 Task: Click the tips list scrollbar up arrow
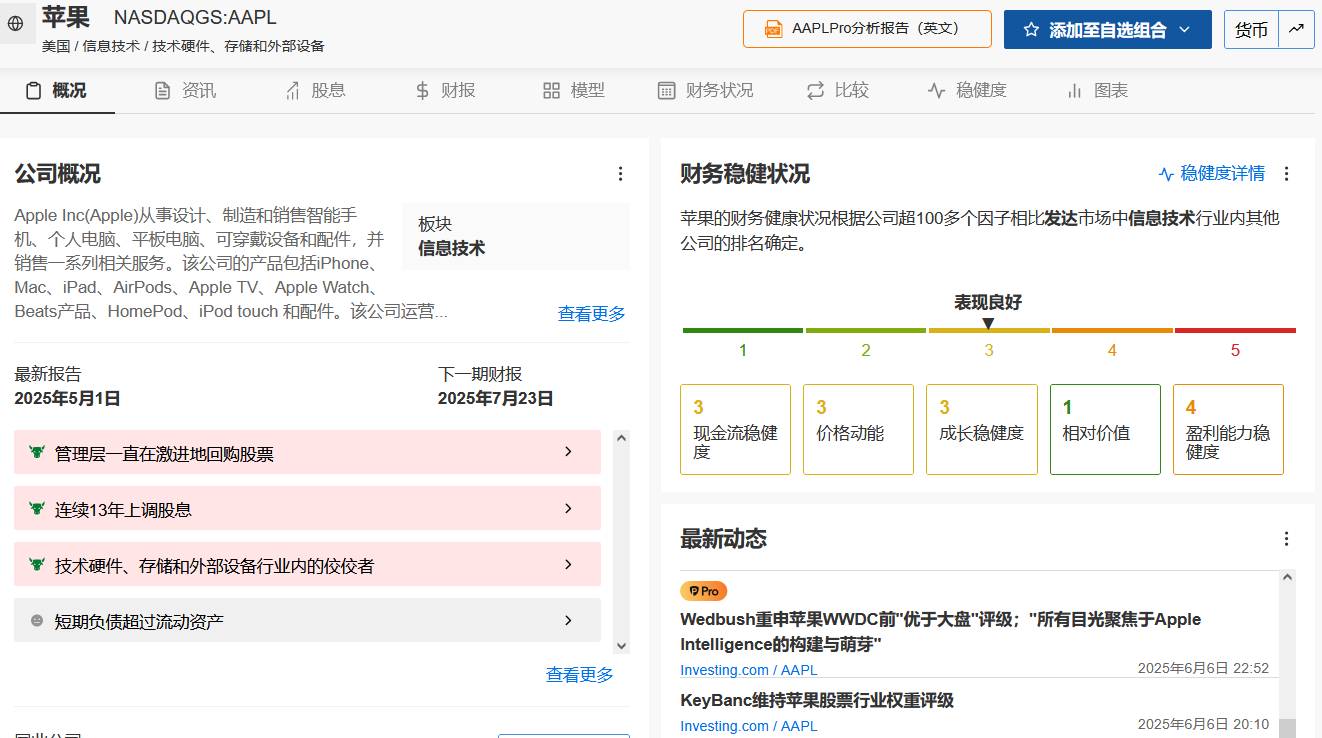[x=621, y=438]
